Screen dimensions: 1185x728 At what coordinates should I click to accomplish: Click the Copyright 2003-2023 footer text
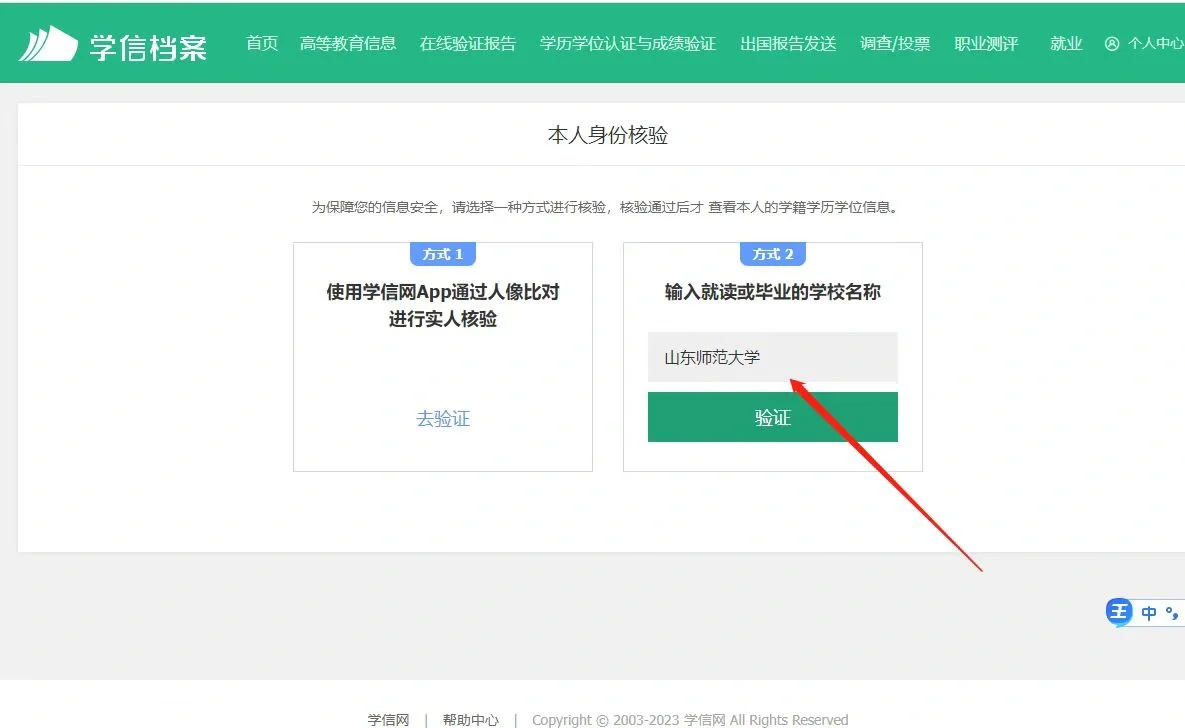pos(690,720)
